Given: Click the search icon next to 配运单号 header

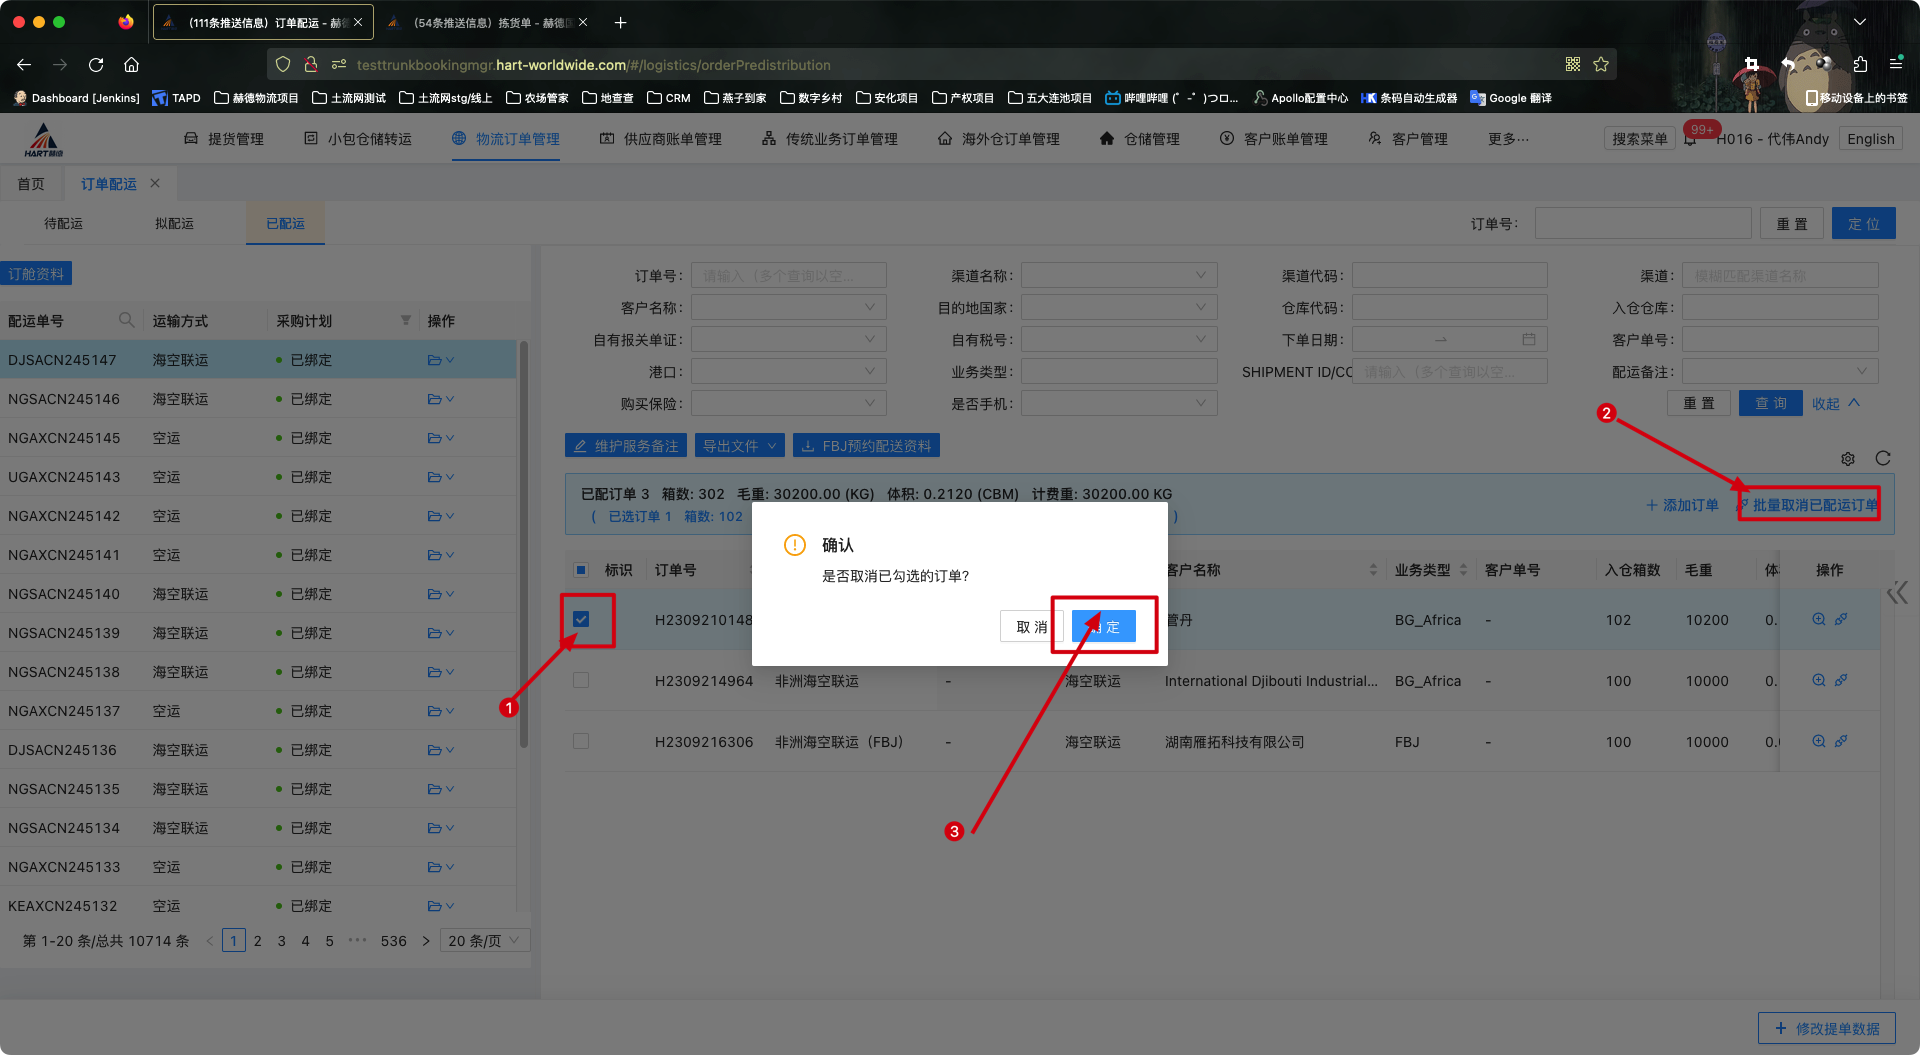Looking at the screenshot, I should 126,320.
